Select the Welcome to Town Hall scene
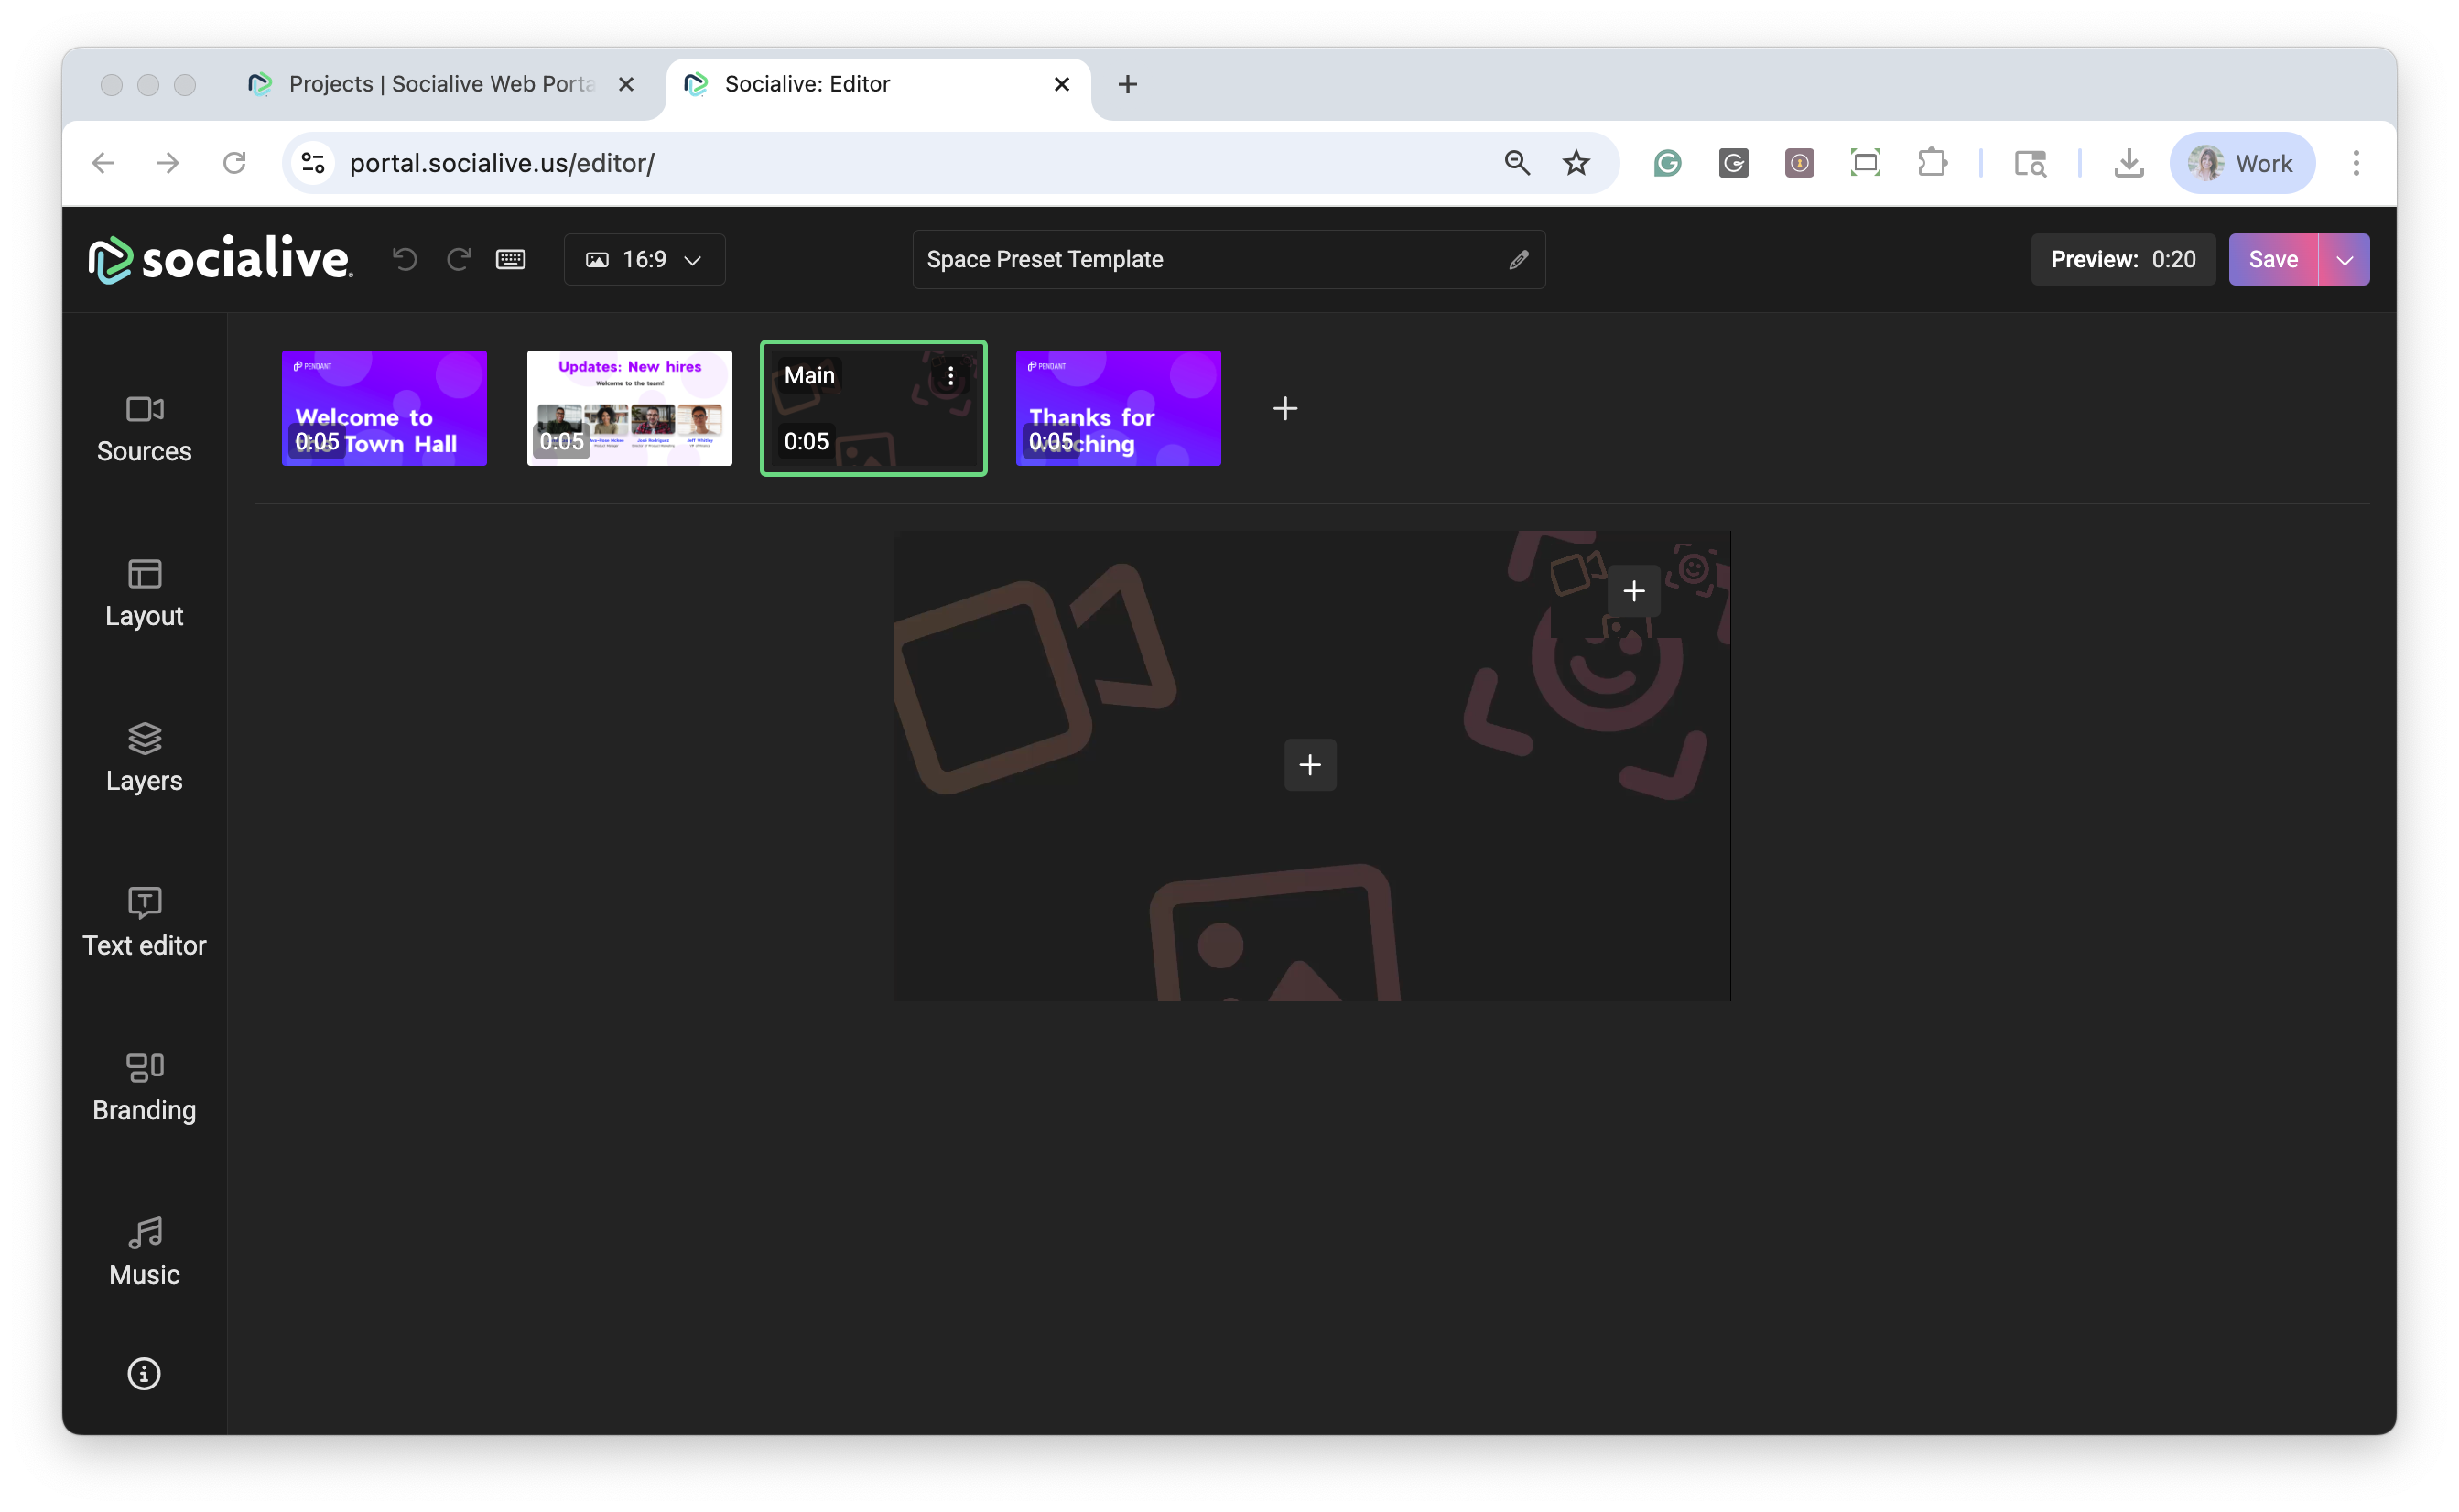This screenshot has height=1512, width=2459. tap(384, 408)
